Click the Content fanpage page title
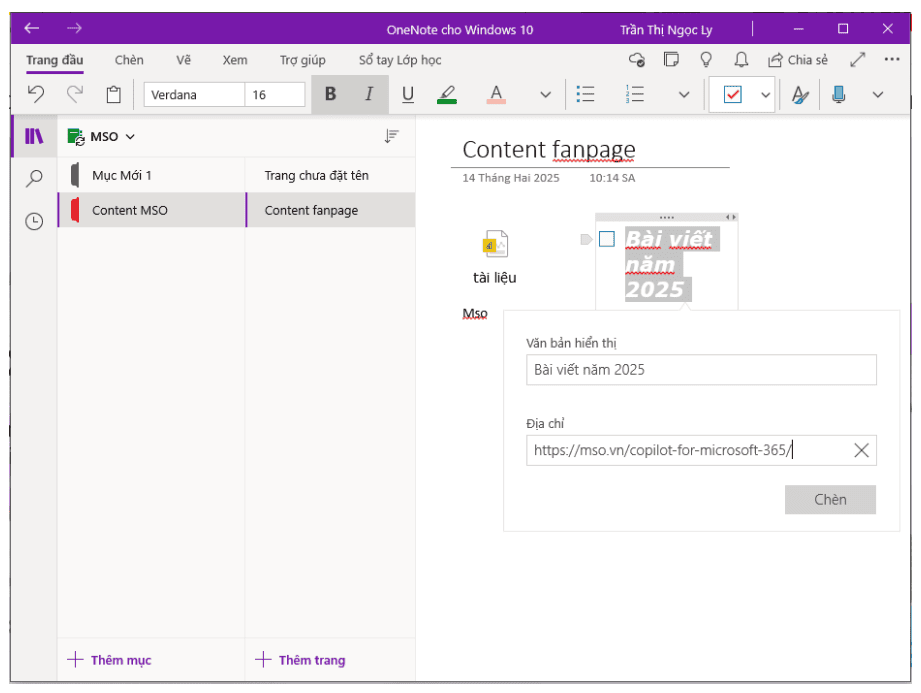Screen dimensions: 921x693 (549, 150)
